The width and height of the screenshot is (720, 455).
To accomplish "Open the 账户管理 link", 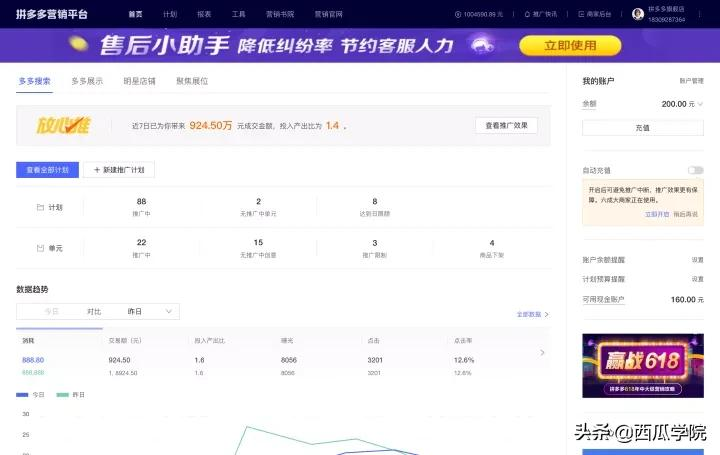I will coord(692,81).
